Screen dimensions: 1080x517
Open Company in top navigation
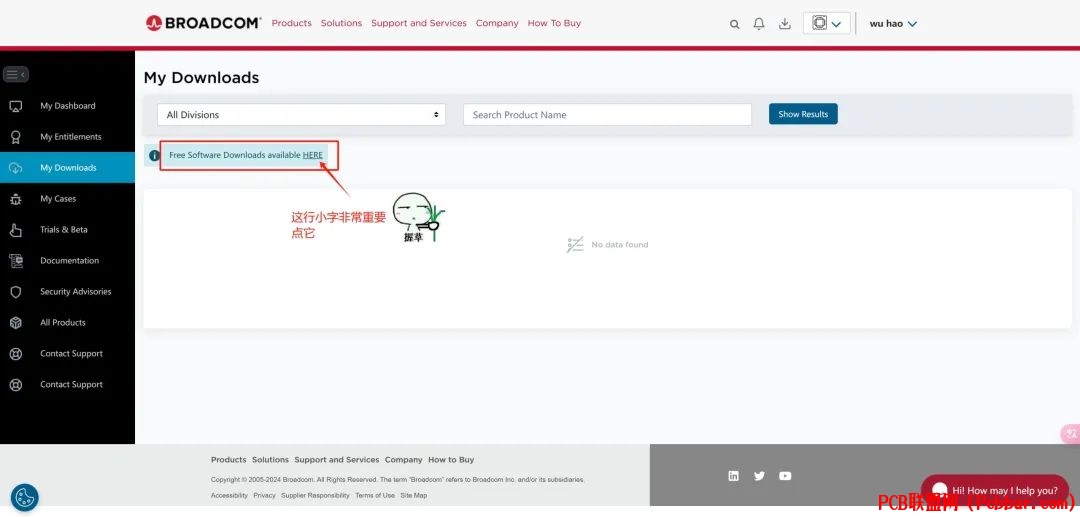coord(497,23)
